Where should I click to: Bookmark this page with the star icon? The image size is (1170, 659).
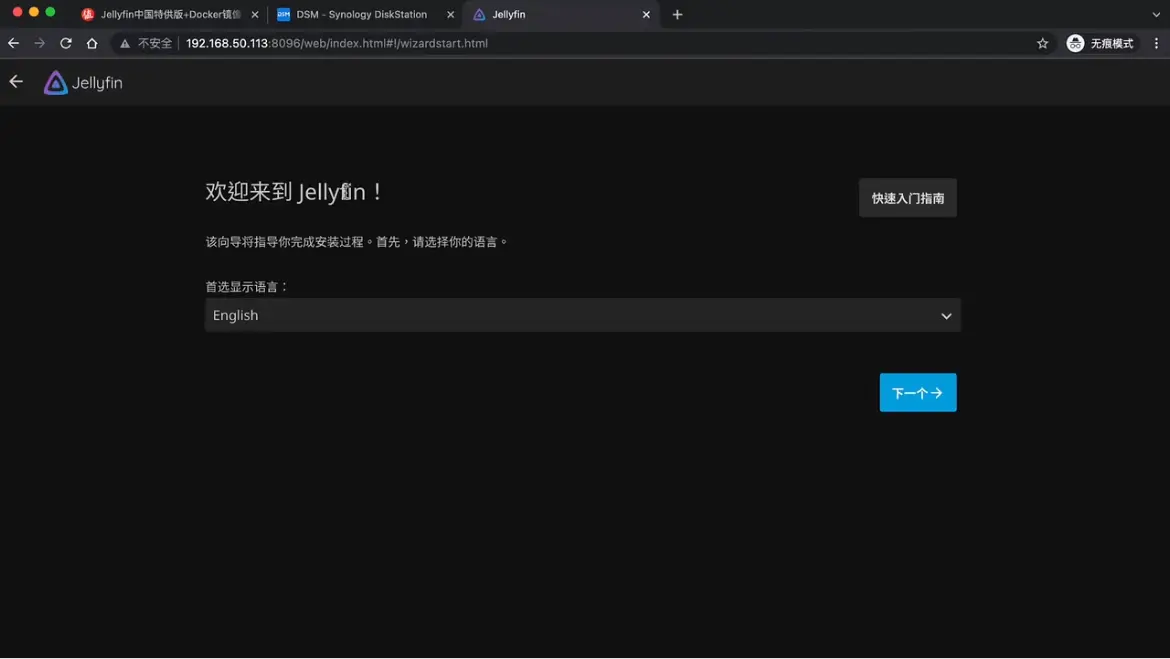coord(1042,43)
